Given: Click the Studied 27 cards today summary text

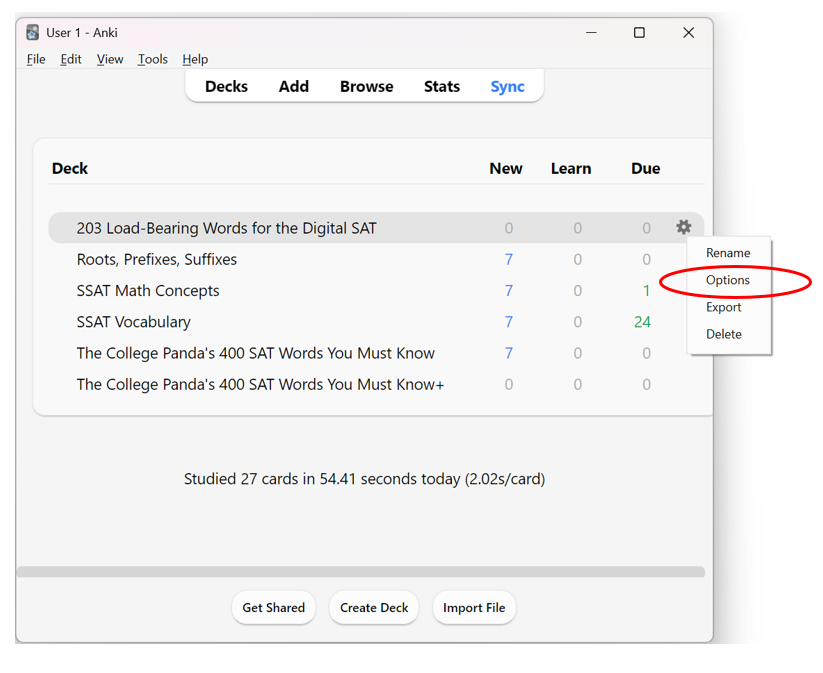Looking at the screenshot, I should (x=364, y=479).
